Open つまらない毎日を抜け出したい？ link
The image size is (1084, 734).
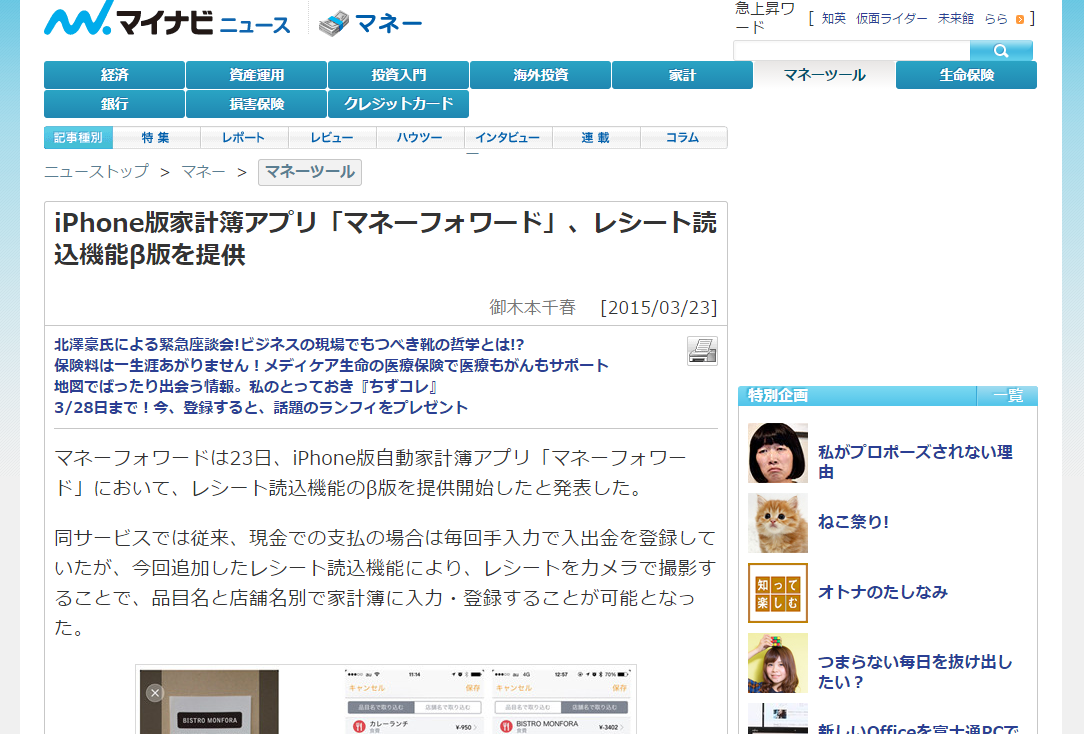click(x=915, y=672)
